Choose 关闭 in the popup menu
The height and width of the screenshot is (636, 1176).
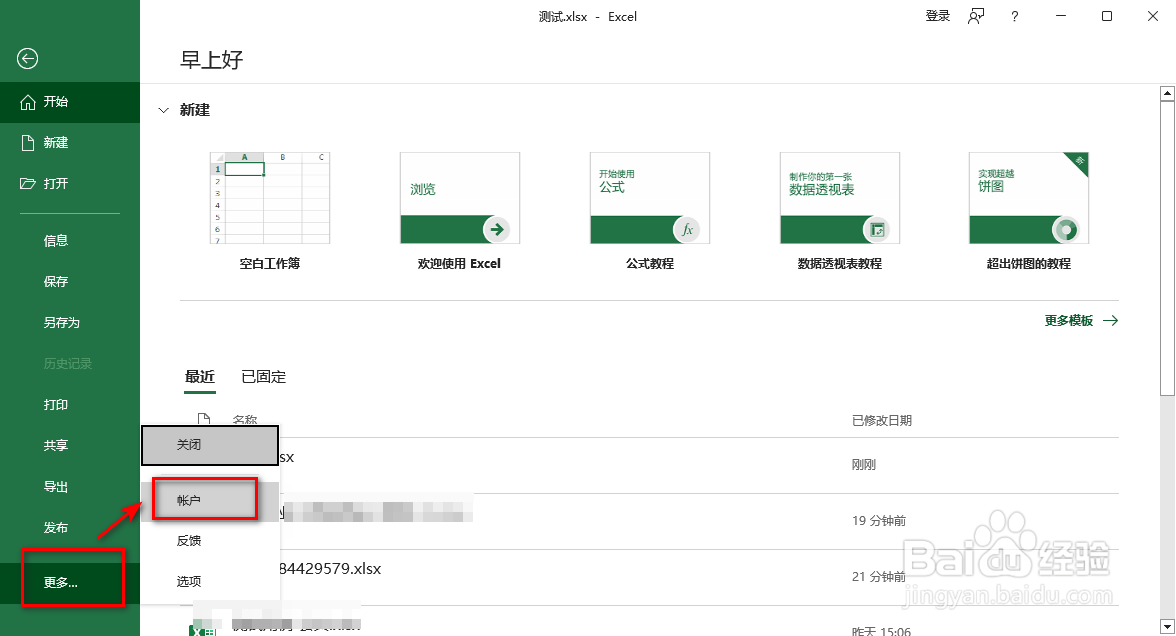pos(210,446)
